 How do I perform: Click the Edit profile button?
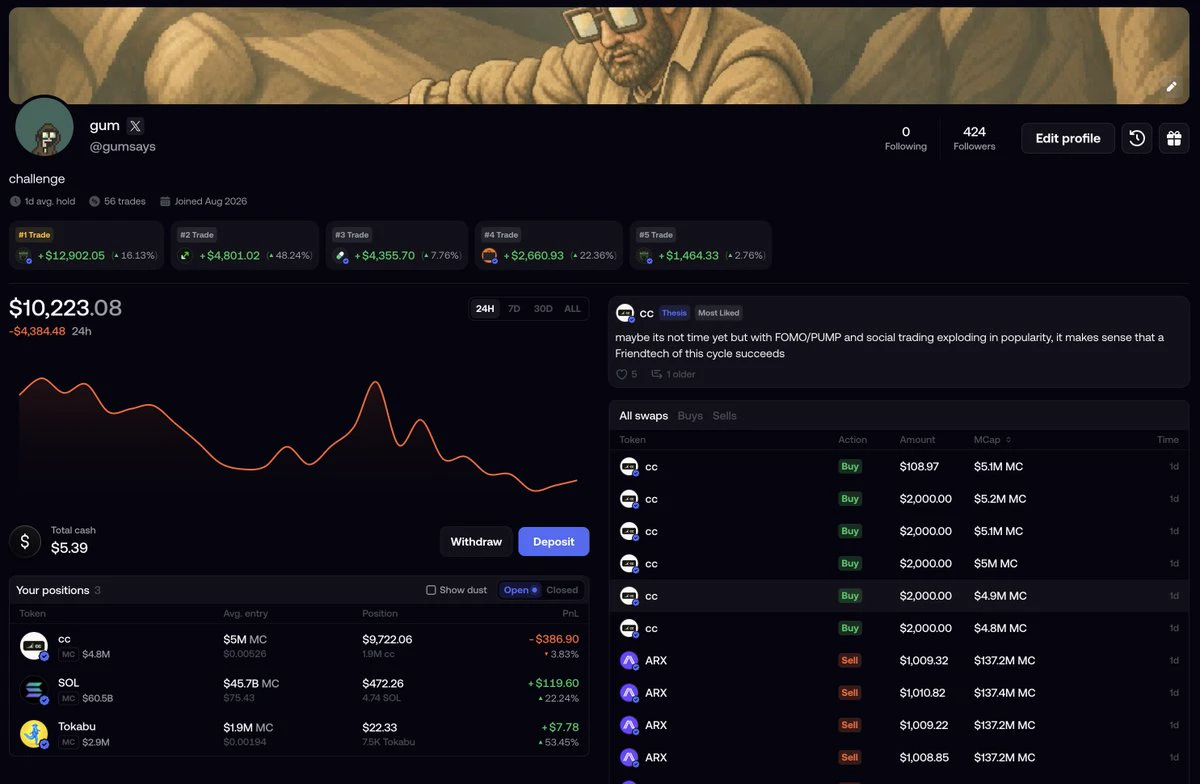pyautogui.click(x=1068, y=138)
